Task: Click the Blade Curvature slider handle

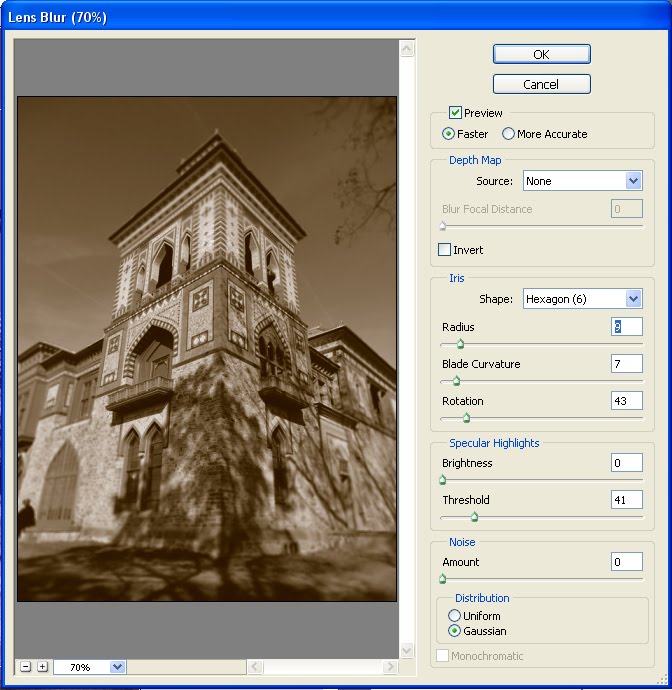Action: point(456,381)
